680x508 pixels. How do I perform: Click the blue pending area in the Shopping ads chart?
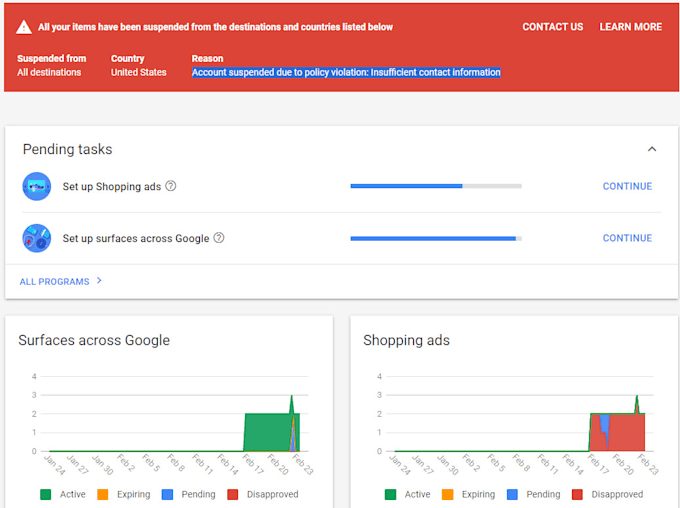click(605, 423)
